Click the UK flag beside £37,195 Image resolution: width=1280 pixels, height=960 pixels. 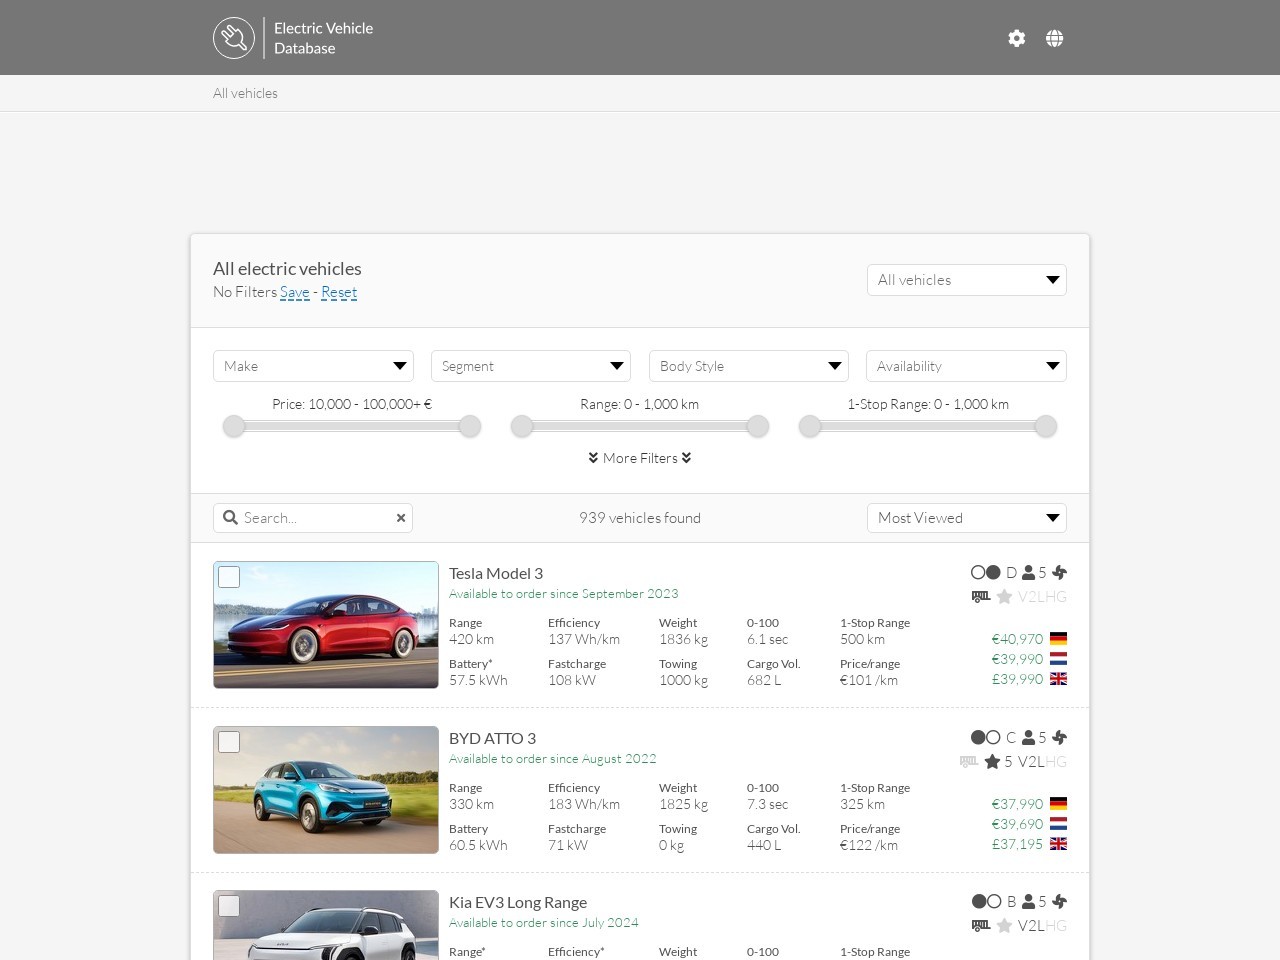1058,844
